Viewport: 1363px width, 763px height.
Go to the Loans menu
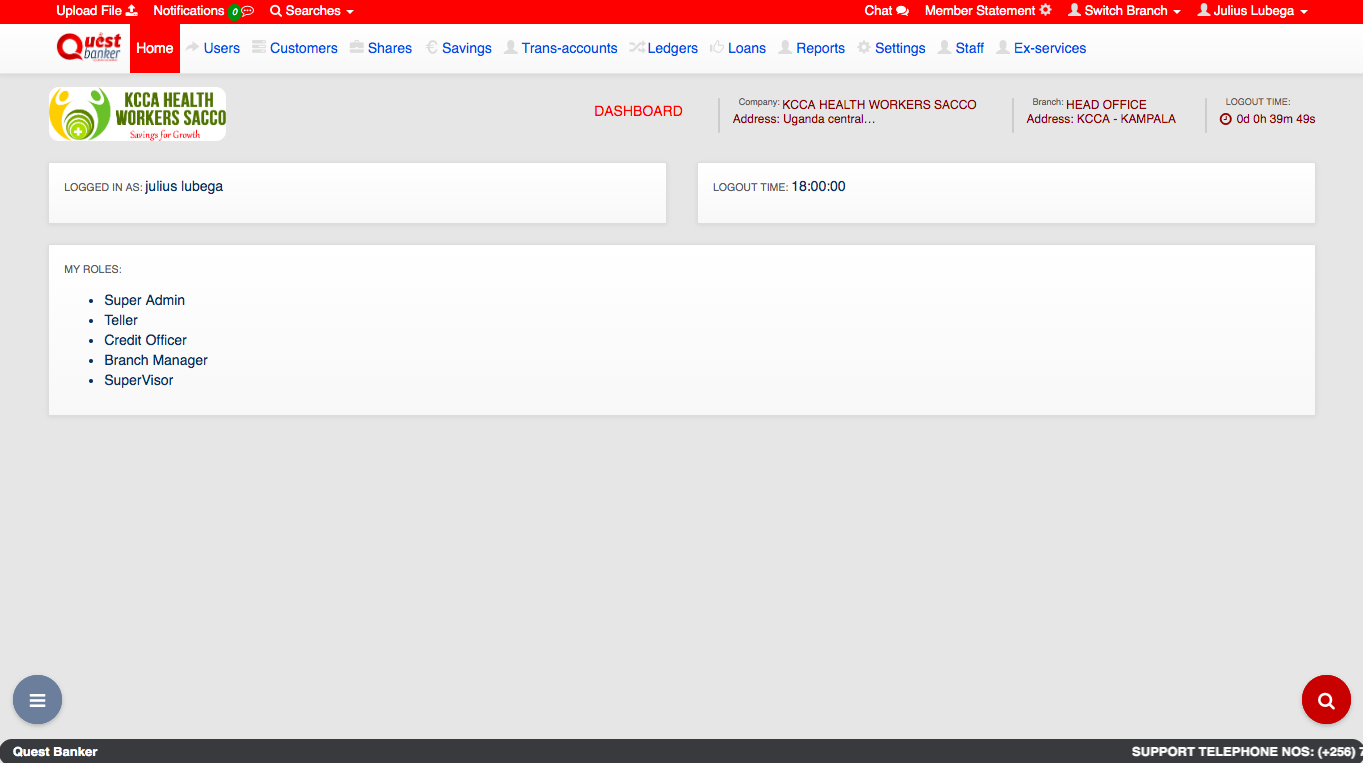pyautogui.click(x=746, y=48)
